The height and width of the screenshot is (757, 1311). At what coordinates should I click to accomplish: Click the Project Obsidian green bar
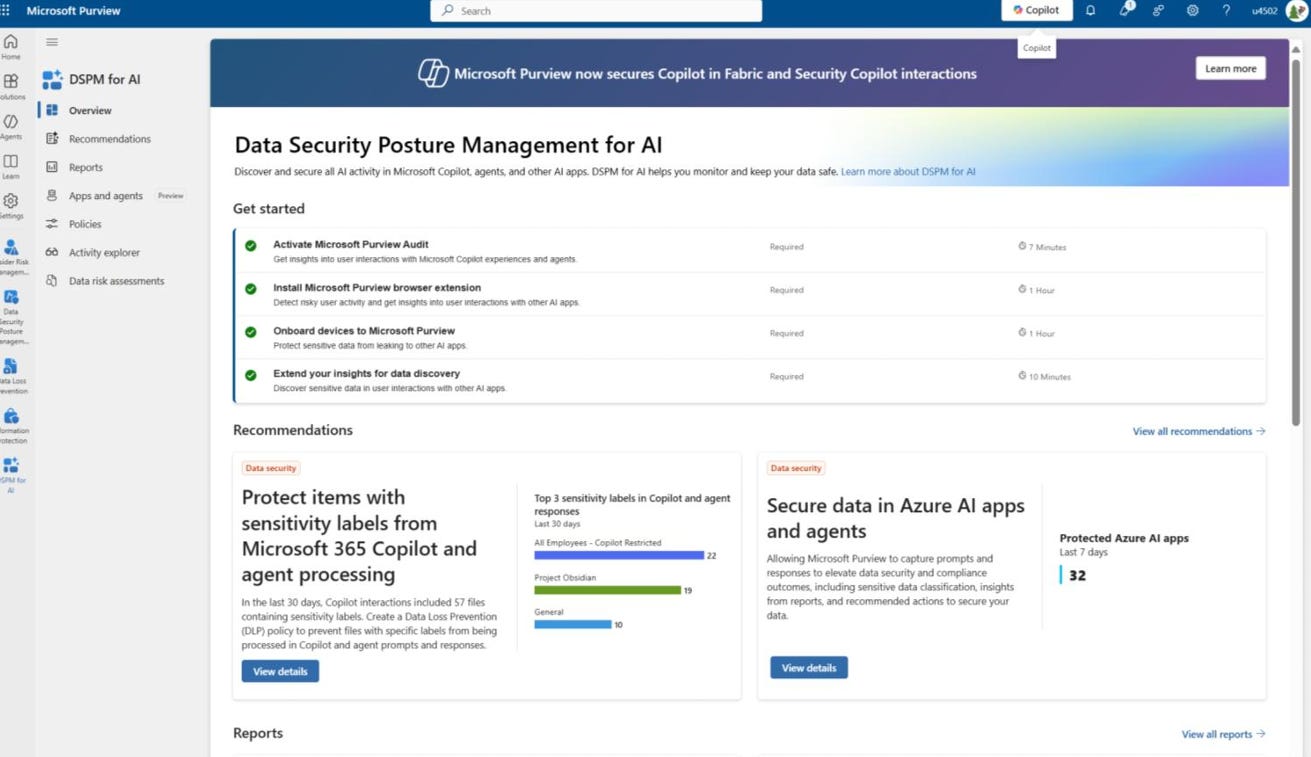point(607,590)
